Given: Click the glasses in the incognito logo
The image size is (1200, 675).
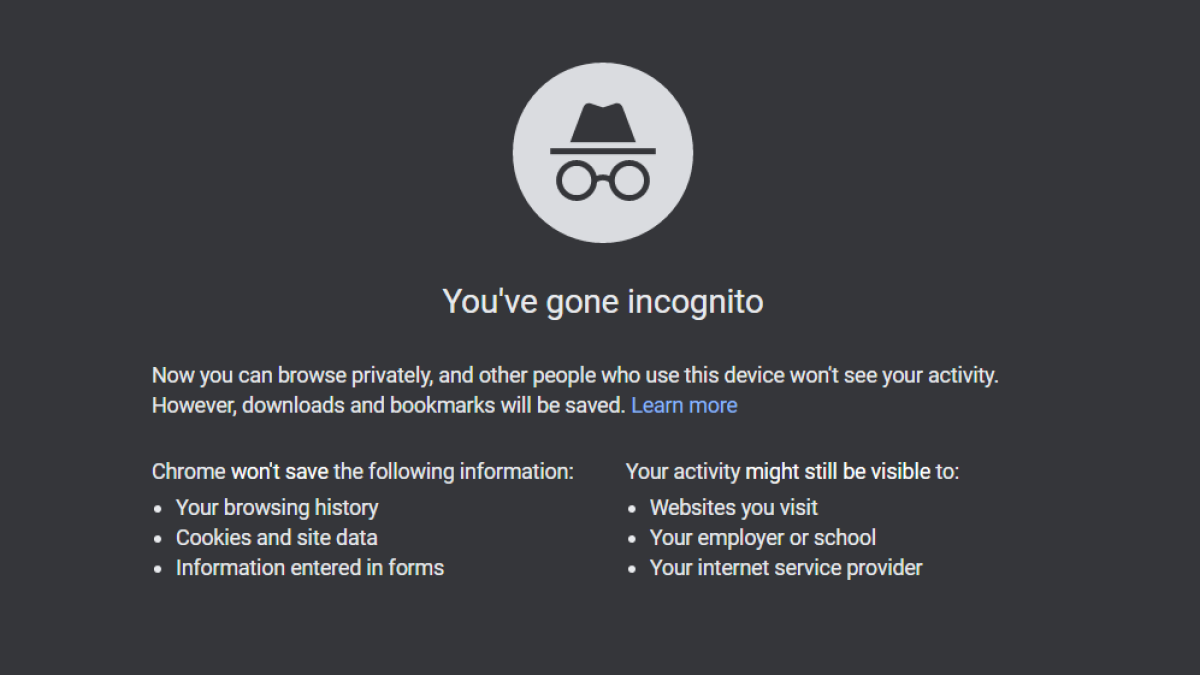Looking at the screenshot, I should [603, 181].
